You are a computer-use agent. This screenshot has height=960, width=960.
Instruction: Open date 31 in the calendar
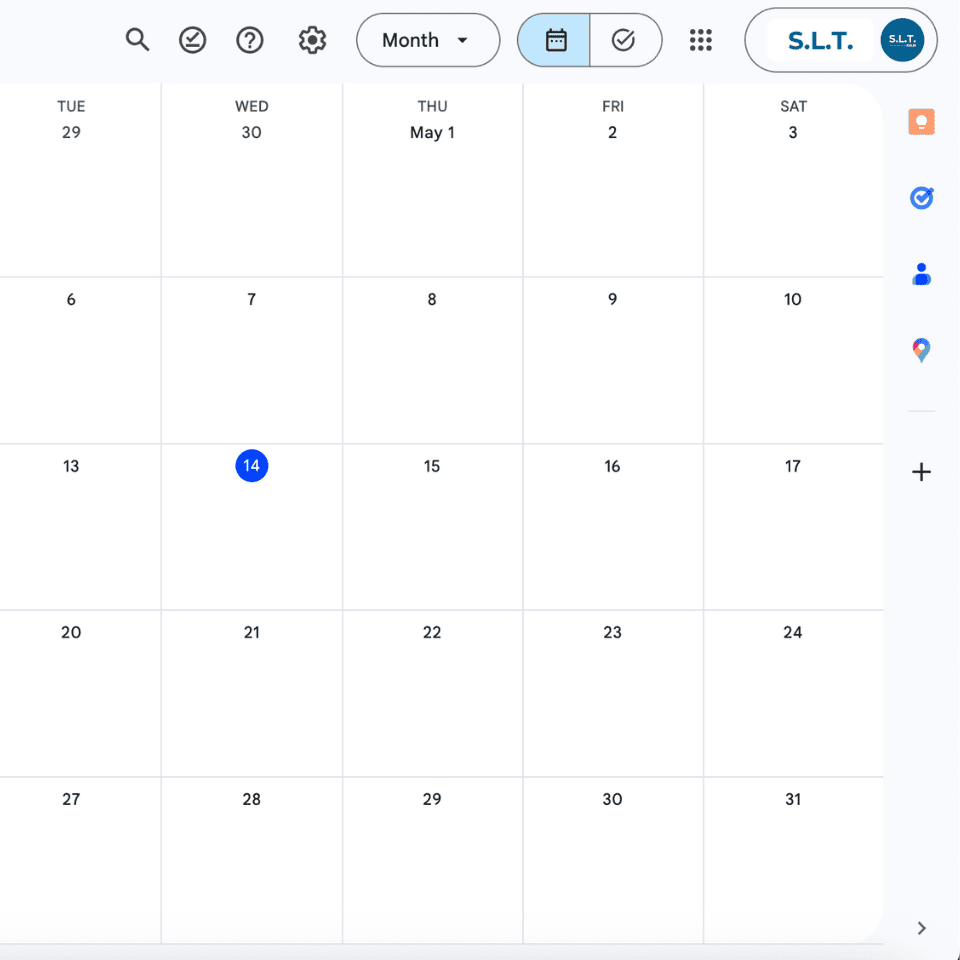pos(793,799)
